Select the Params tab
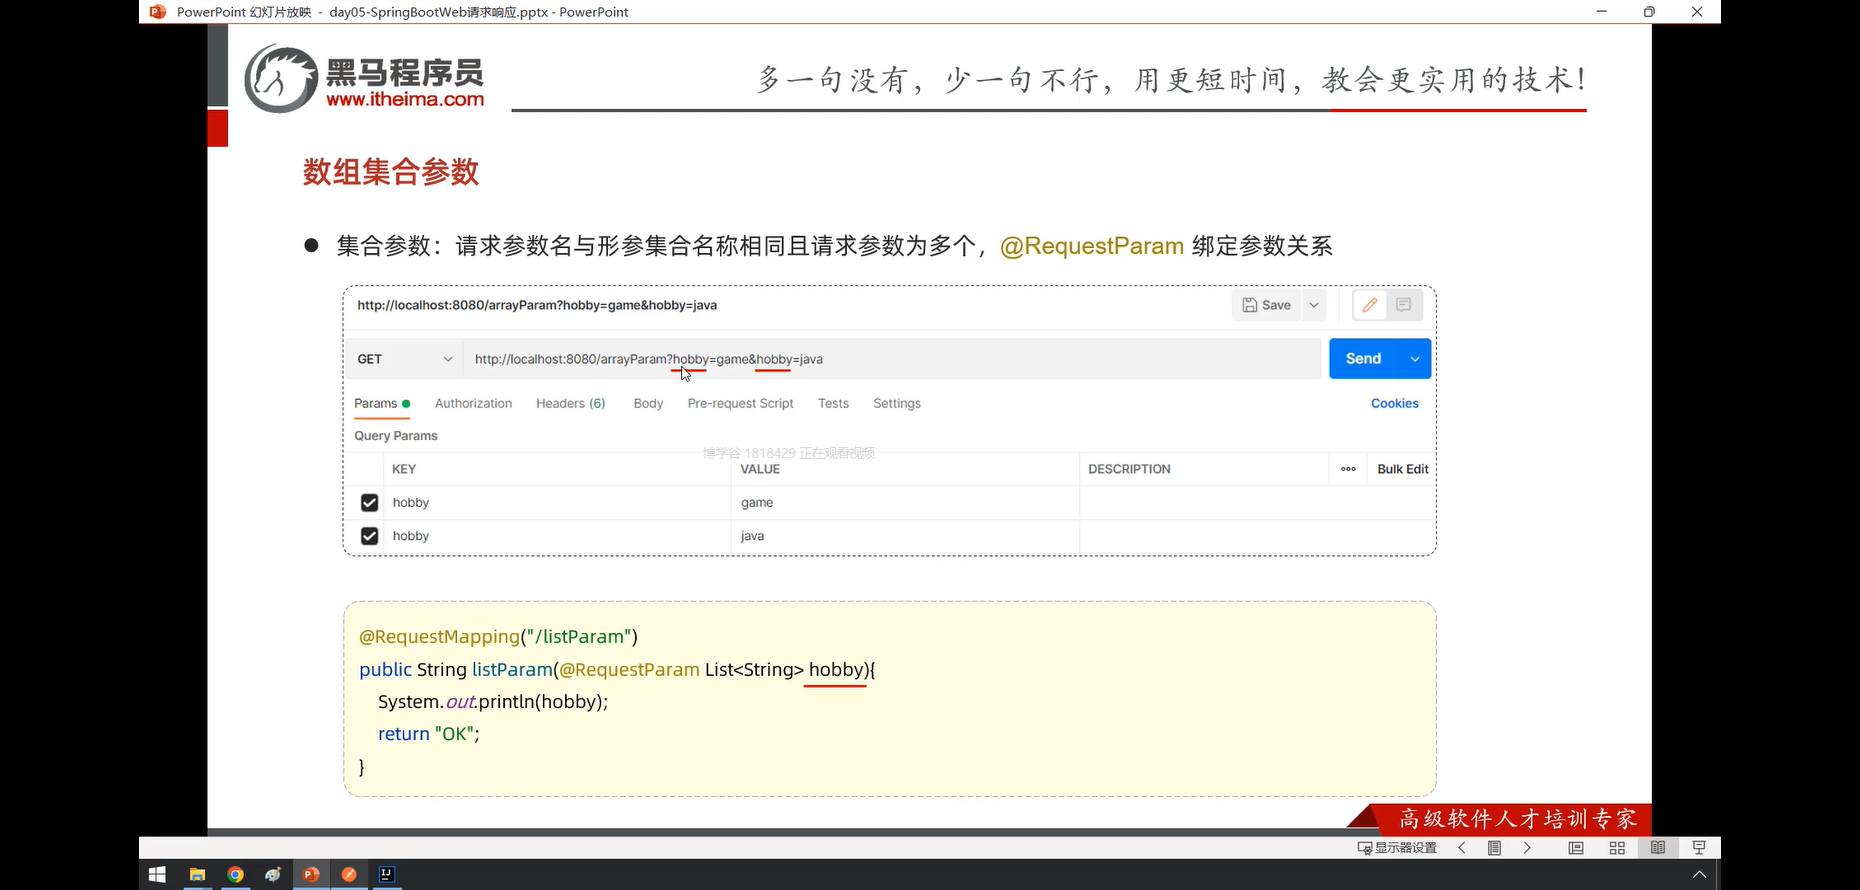The height and width of the screenshot is (890, 1860). coord(382,403)
